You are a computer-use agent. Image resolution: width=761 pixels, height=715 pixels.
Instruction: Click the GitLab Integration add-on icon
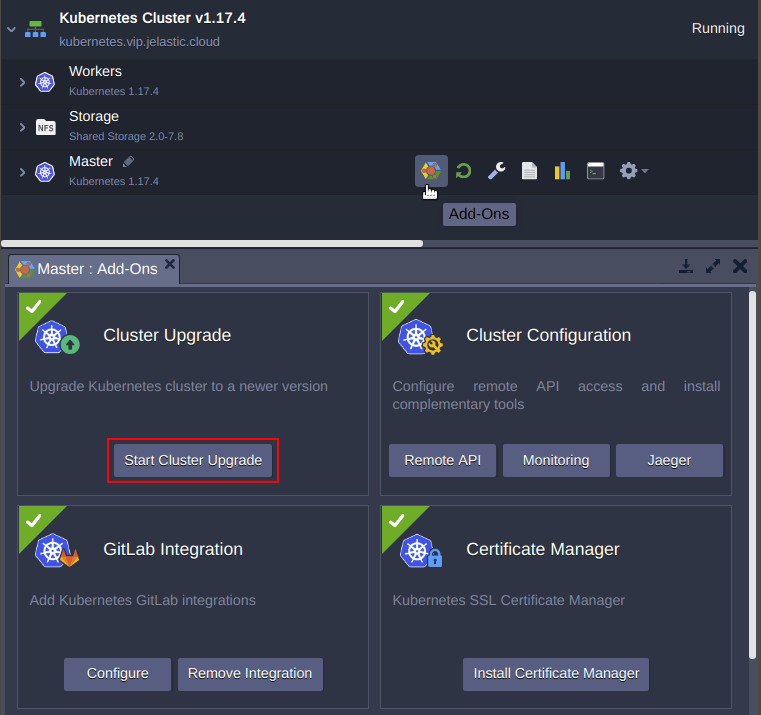pos(57,551)
